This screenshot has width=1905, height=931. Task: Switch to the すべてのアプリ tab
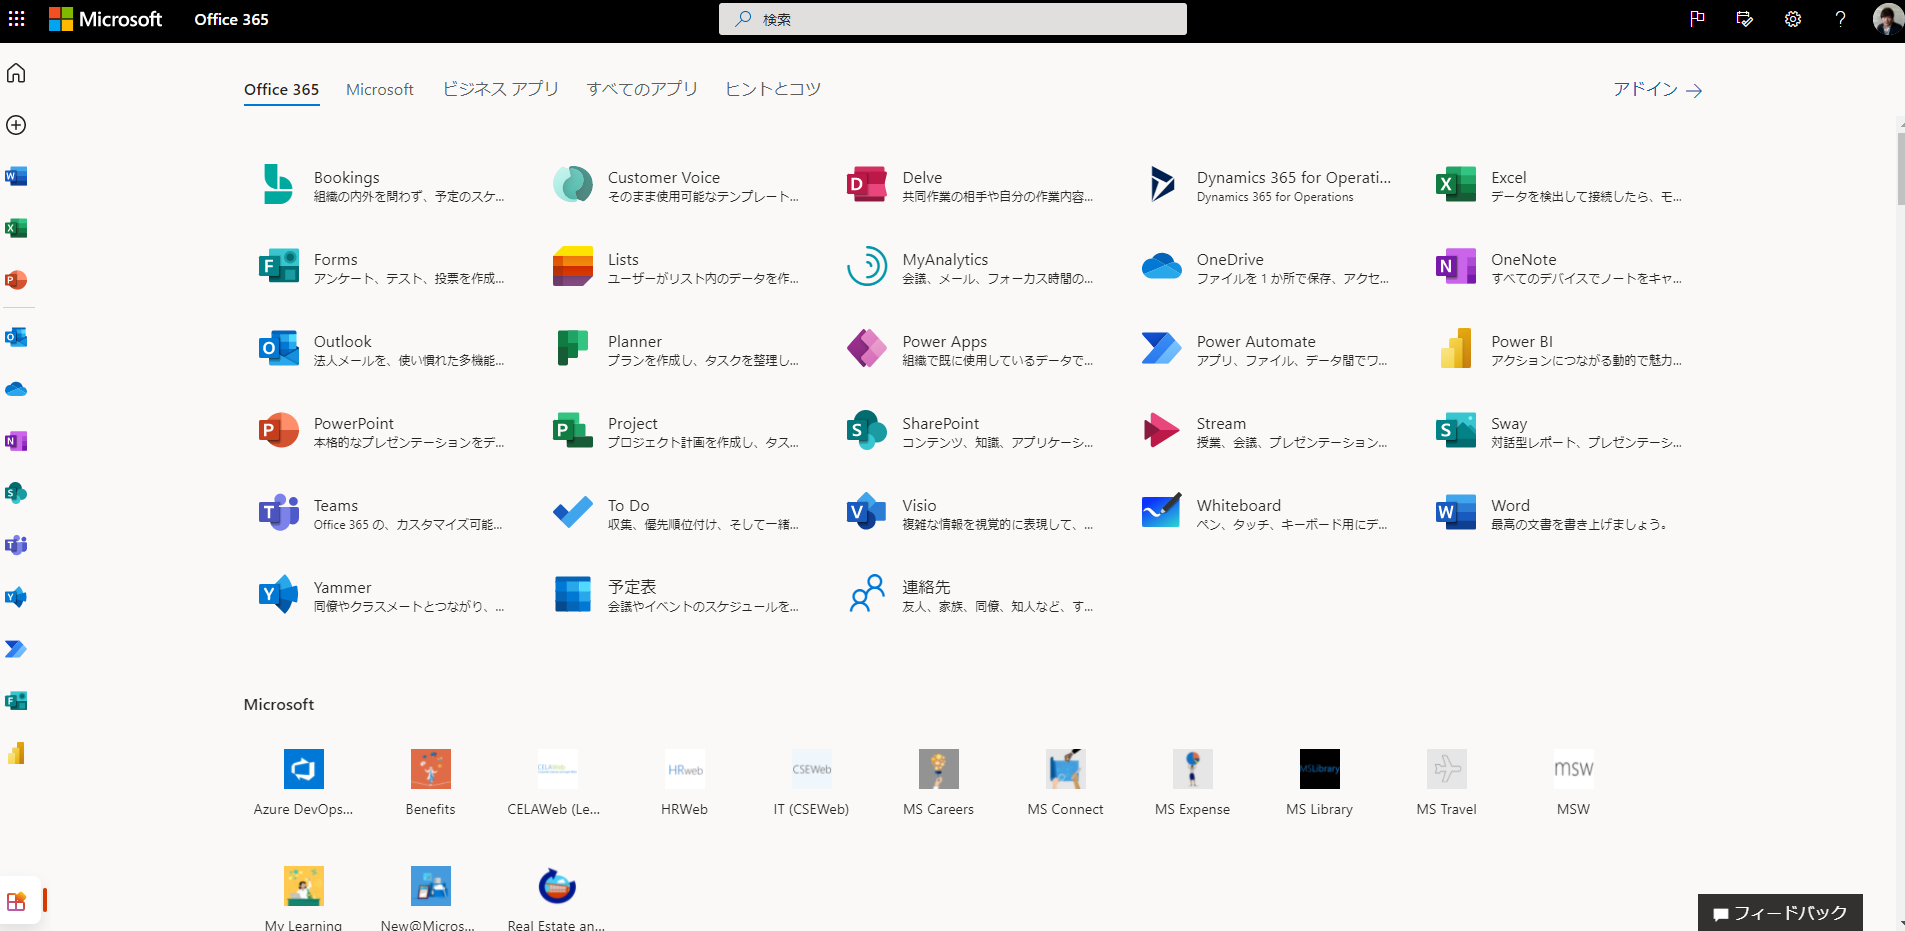coord(642,89)
